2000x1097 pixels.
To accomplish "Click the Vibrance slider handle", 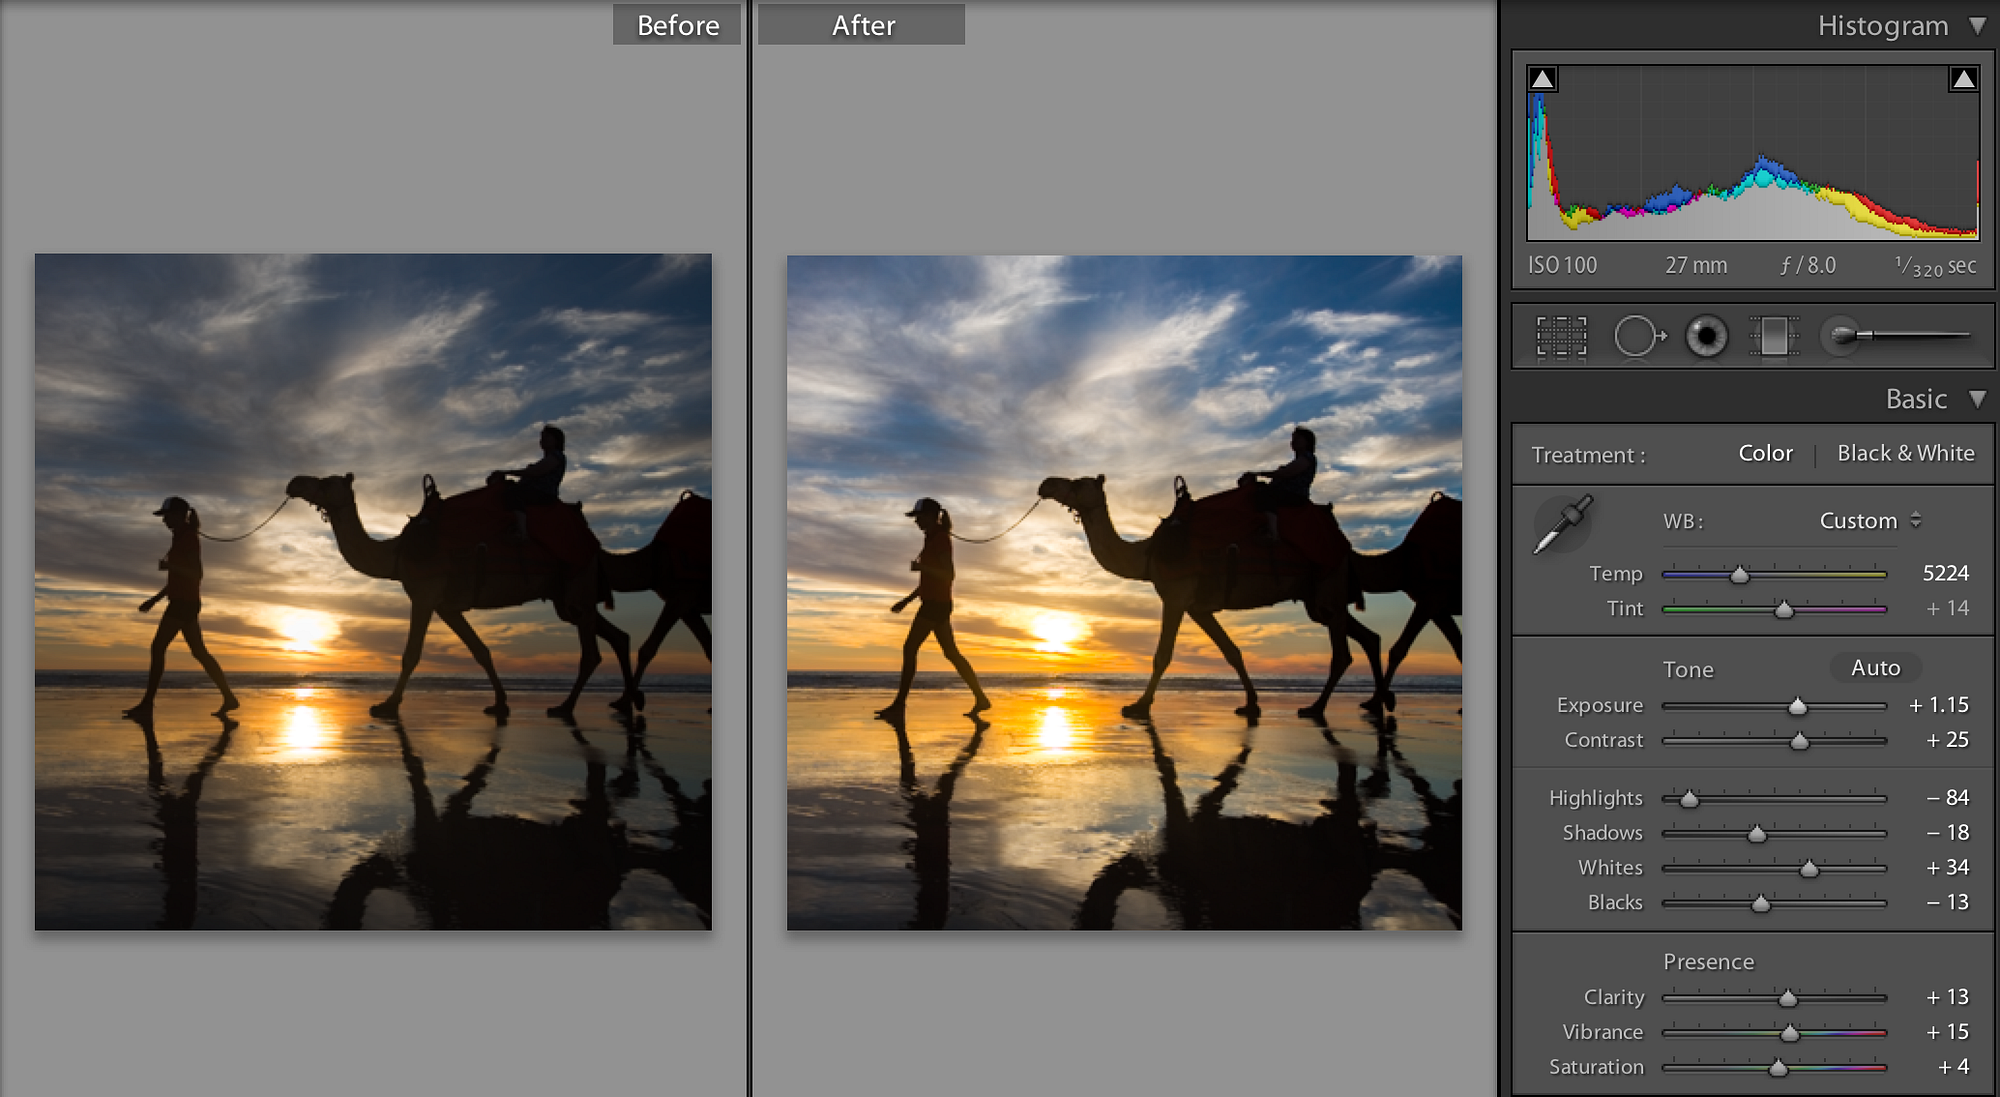I will (1790, 1033).
